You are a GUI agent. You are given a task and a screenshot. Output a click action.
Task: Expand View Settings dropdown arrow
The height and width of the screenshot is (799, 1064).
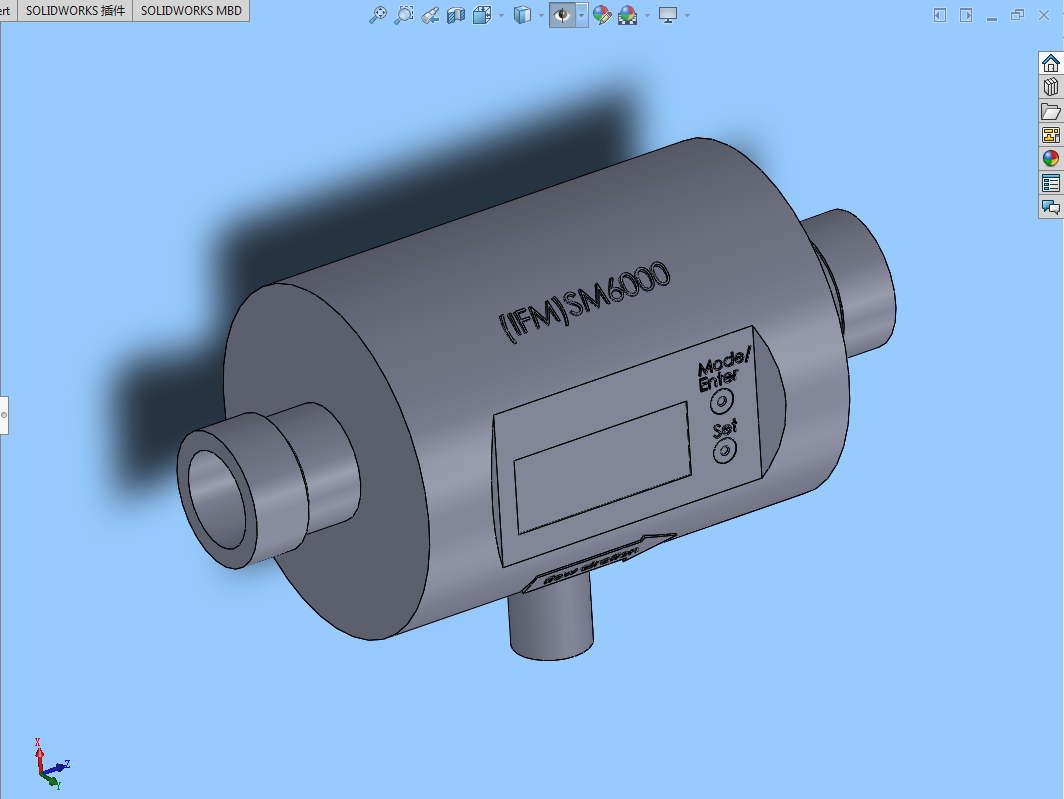[687, 15]
